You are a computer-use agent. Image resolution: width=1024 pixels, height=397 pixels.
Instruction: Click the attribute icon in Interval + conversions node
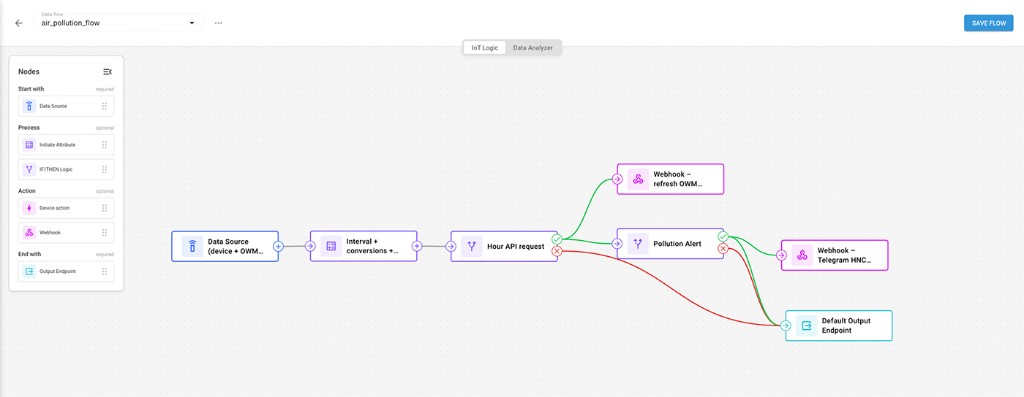331,246
